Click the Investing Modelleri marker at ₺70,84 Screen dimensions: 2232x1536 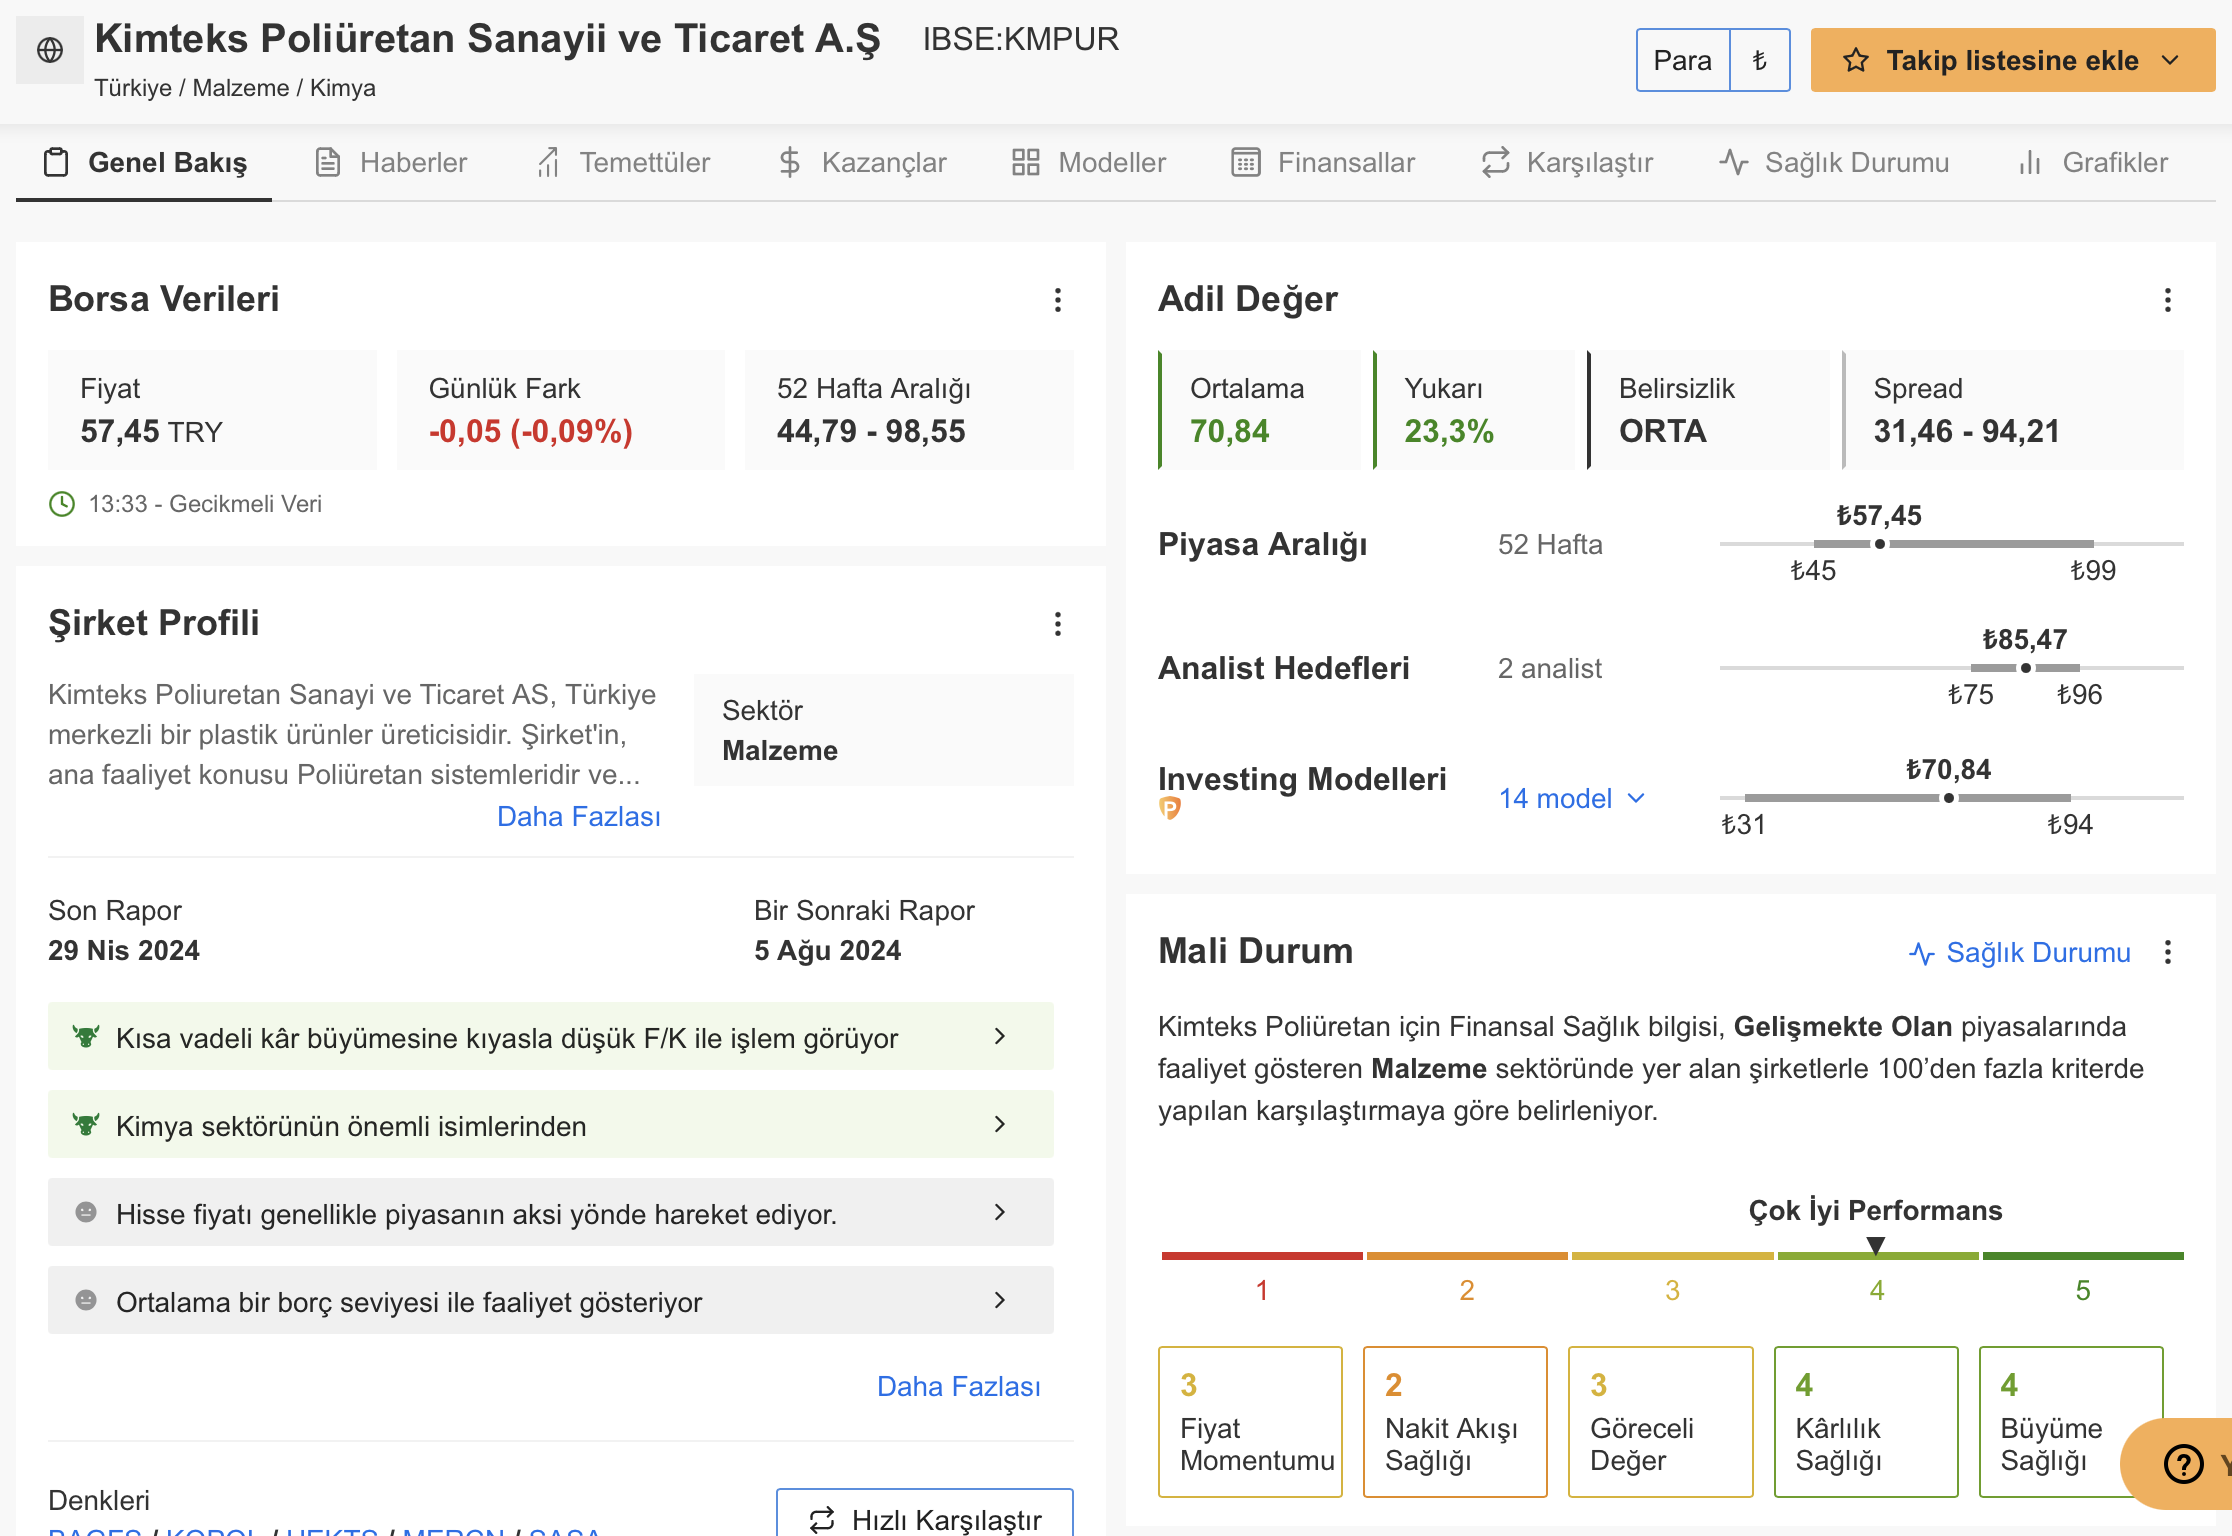(x=1949, y=798)
